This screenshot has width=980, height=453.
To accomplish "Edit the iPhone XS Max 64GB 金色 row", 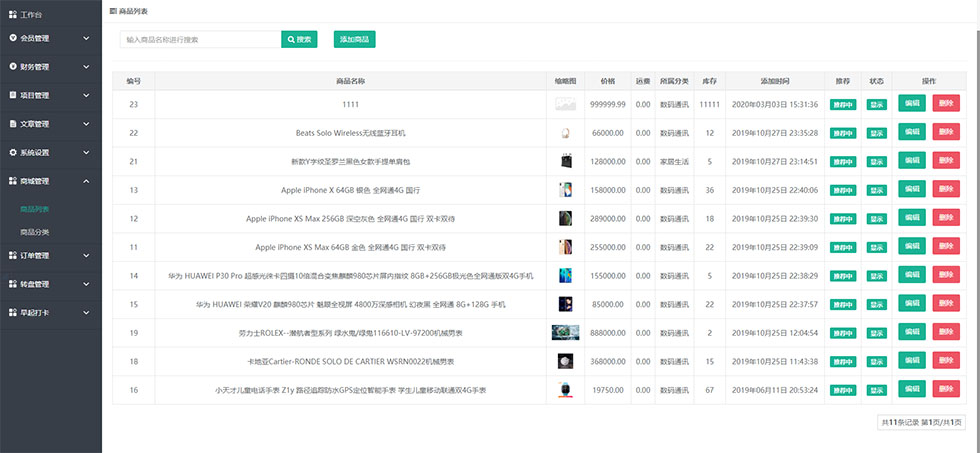I will [912, 246].
